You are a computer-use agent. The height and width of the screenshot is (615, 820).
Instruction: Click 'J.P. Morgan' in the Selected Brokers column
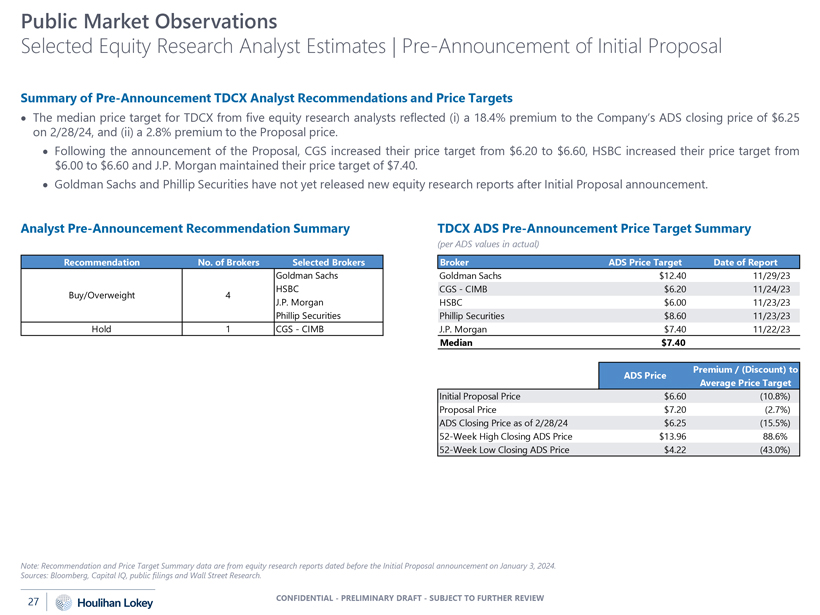pos(300,303)
